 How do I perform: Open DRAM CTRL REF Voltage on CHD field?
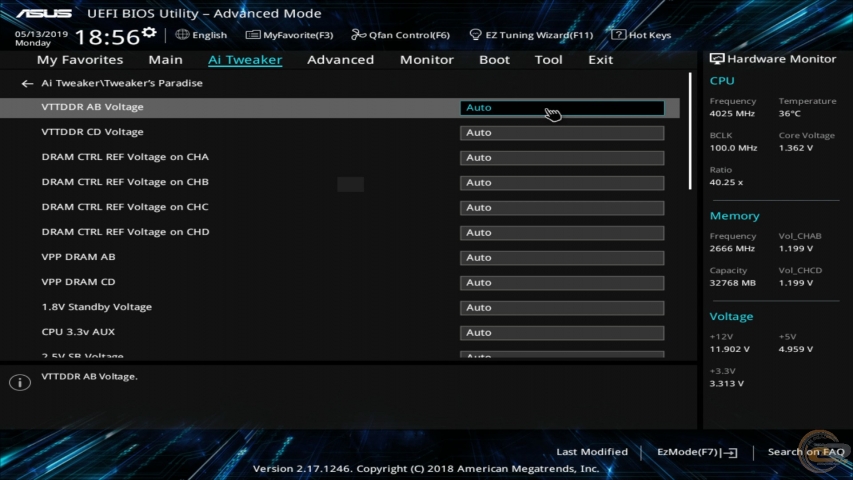pos(562,233)
